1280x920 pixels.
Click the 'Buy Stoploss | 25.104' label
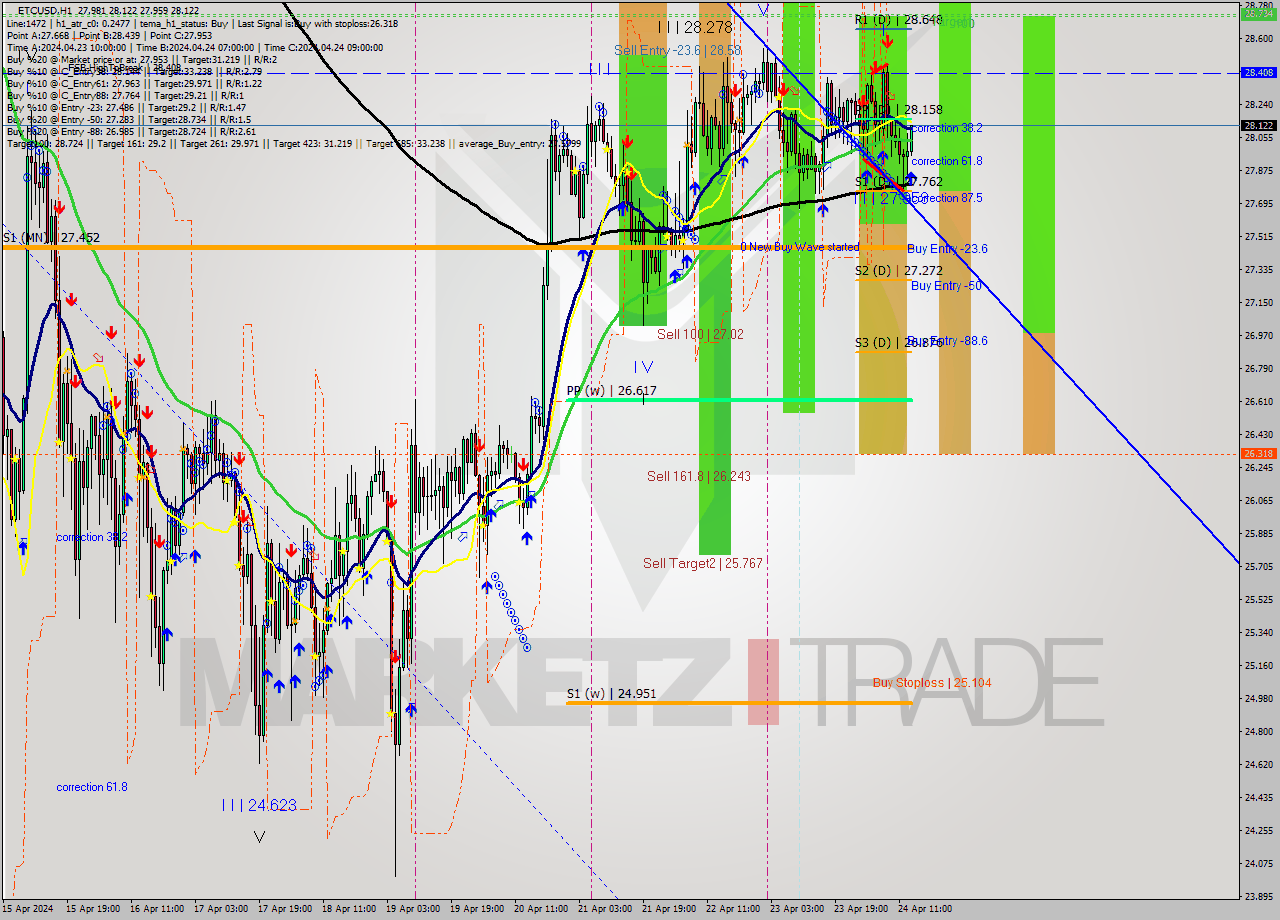tap(932, 683)
